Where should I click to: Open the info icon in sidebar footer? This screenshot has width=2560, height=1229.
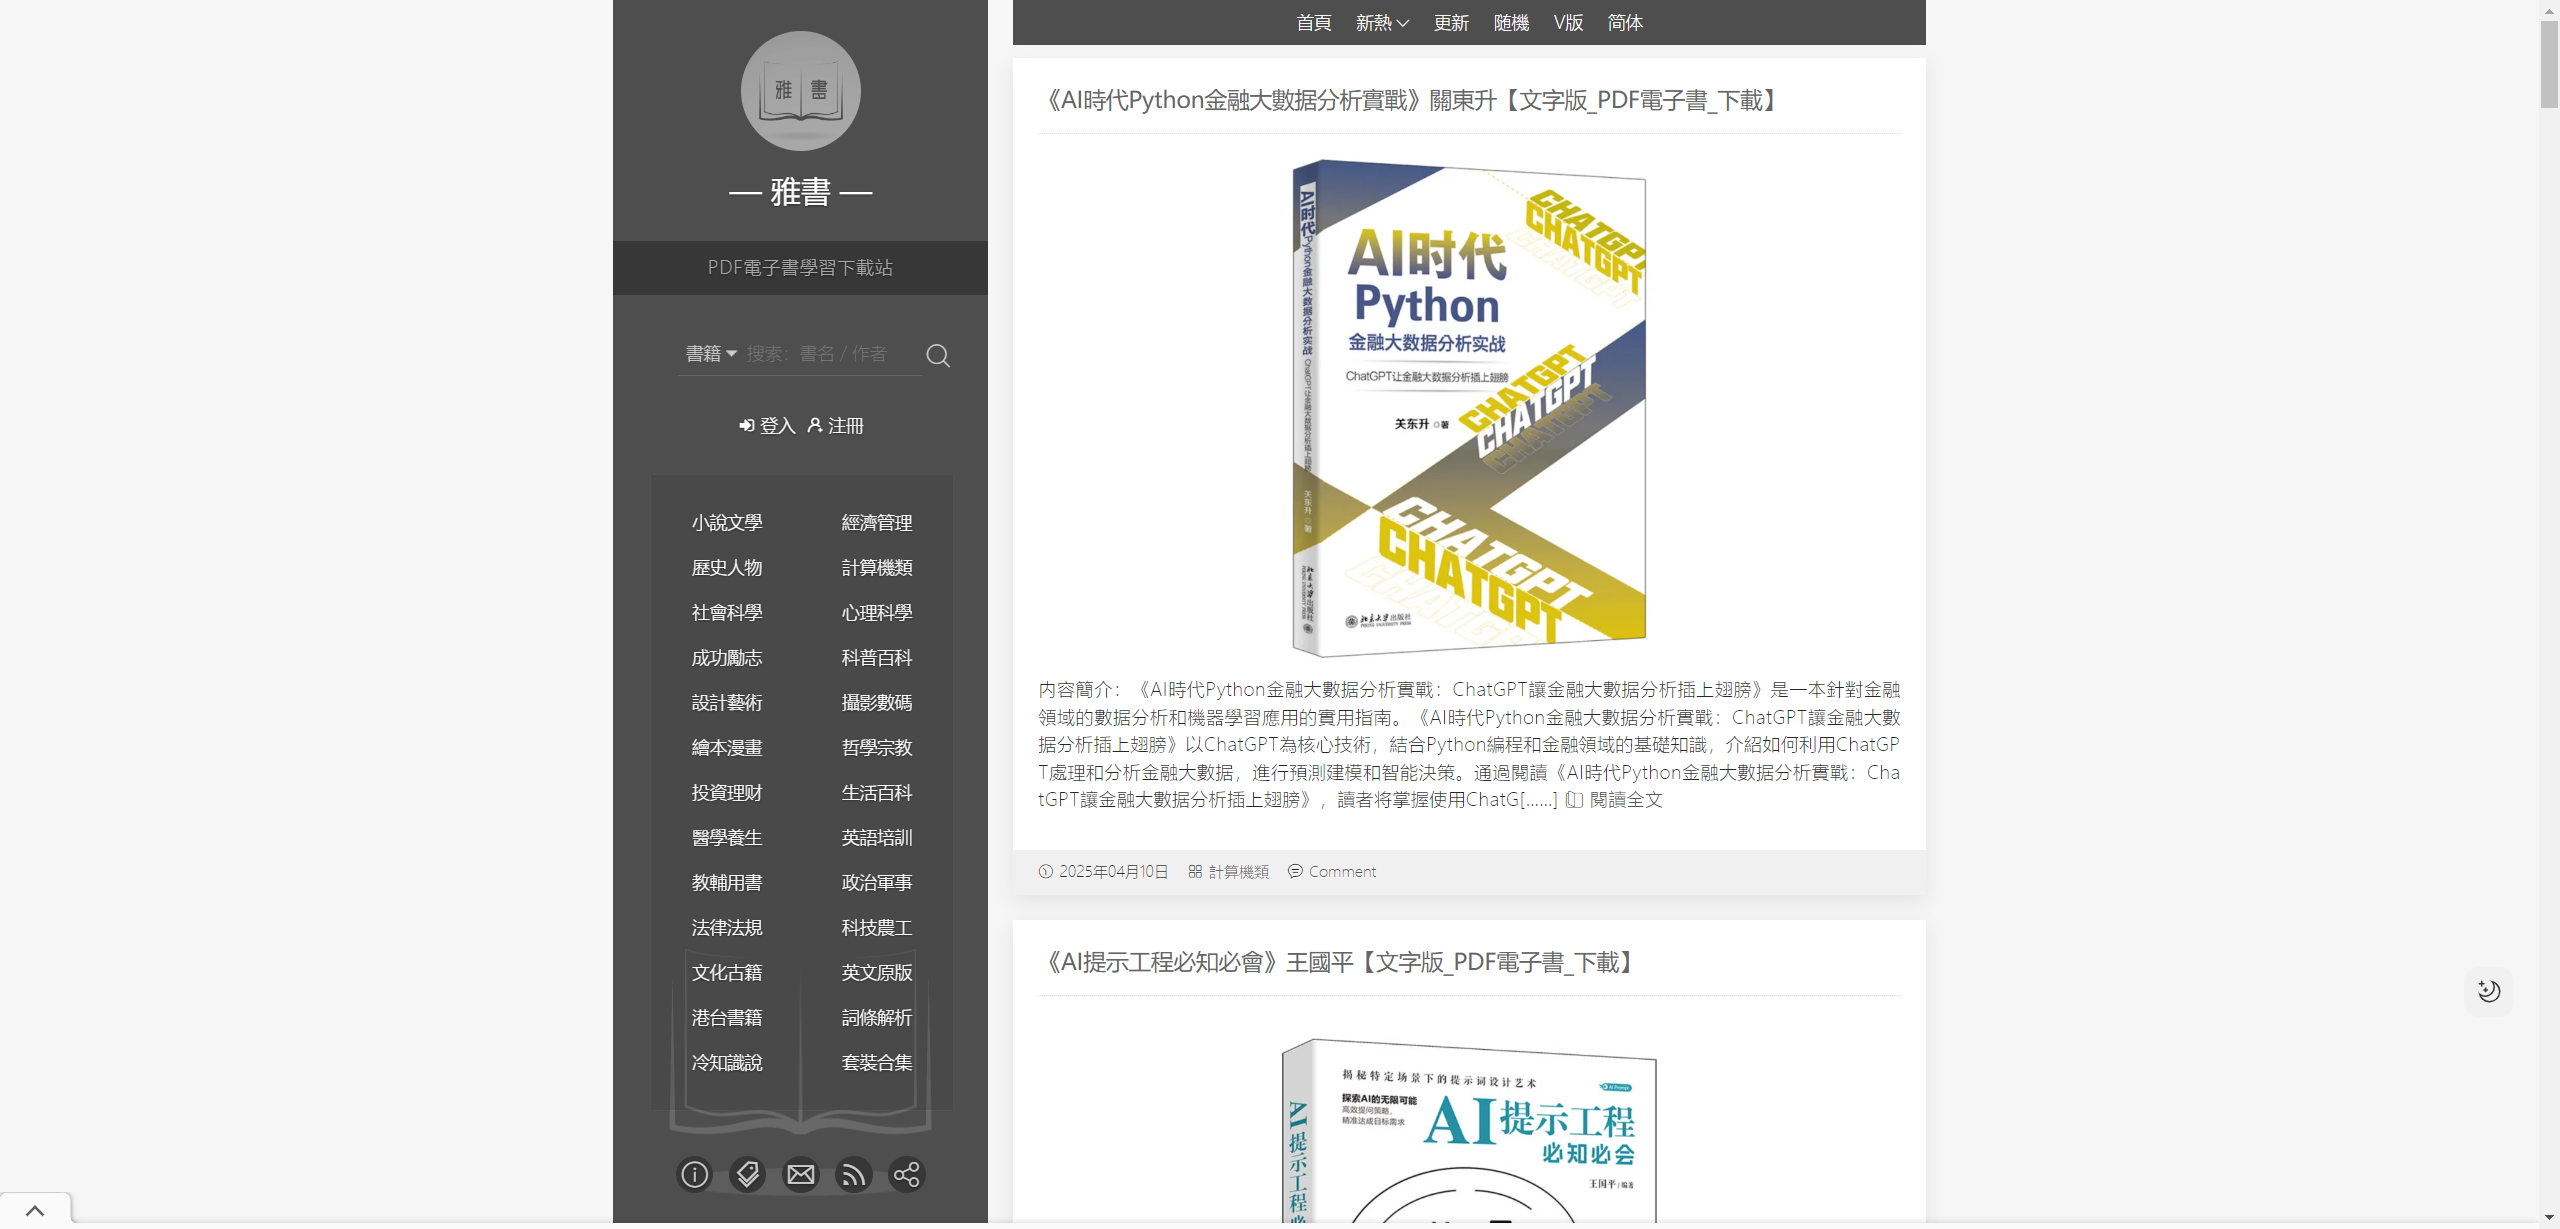694,1174
